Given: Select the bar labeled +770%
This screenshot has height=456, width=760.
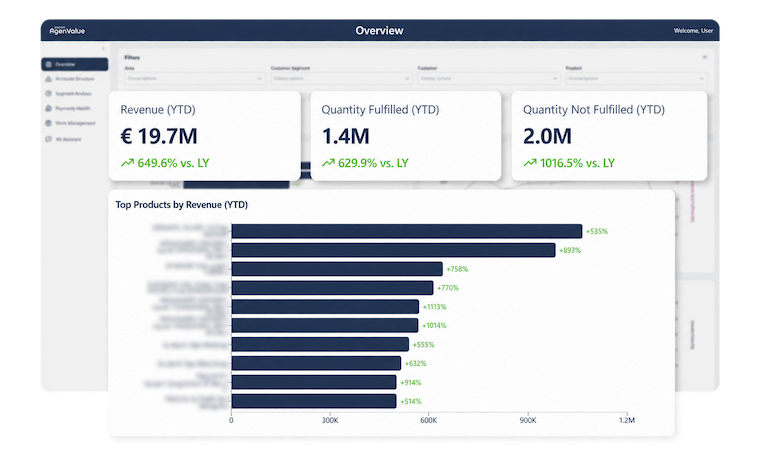Looking at the screenshot, I should pos(332,288).
